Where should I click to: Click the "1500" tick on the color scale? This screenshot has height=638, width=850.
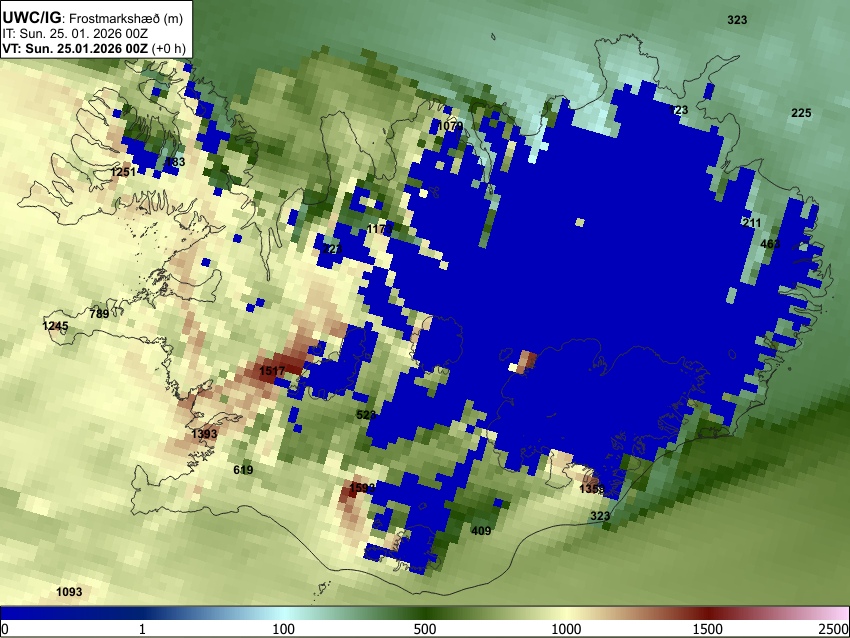(x=707, y=629)
